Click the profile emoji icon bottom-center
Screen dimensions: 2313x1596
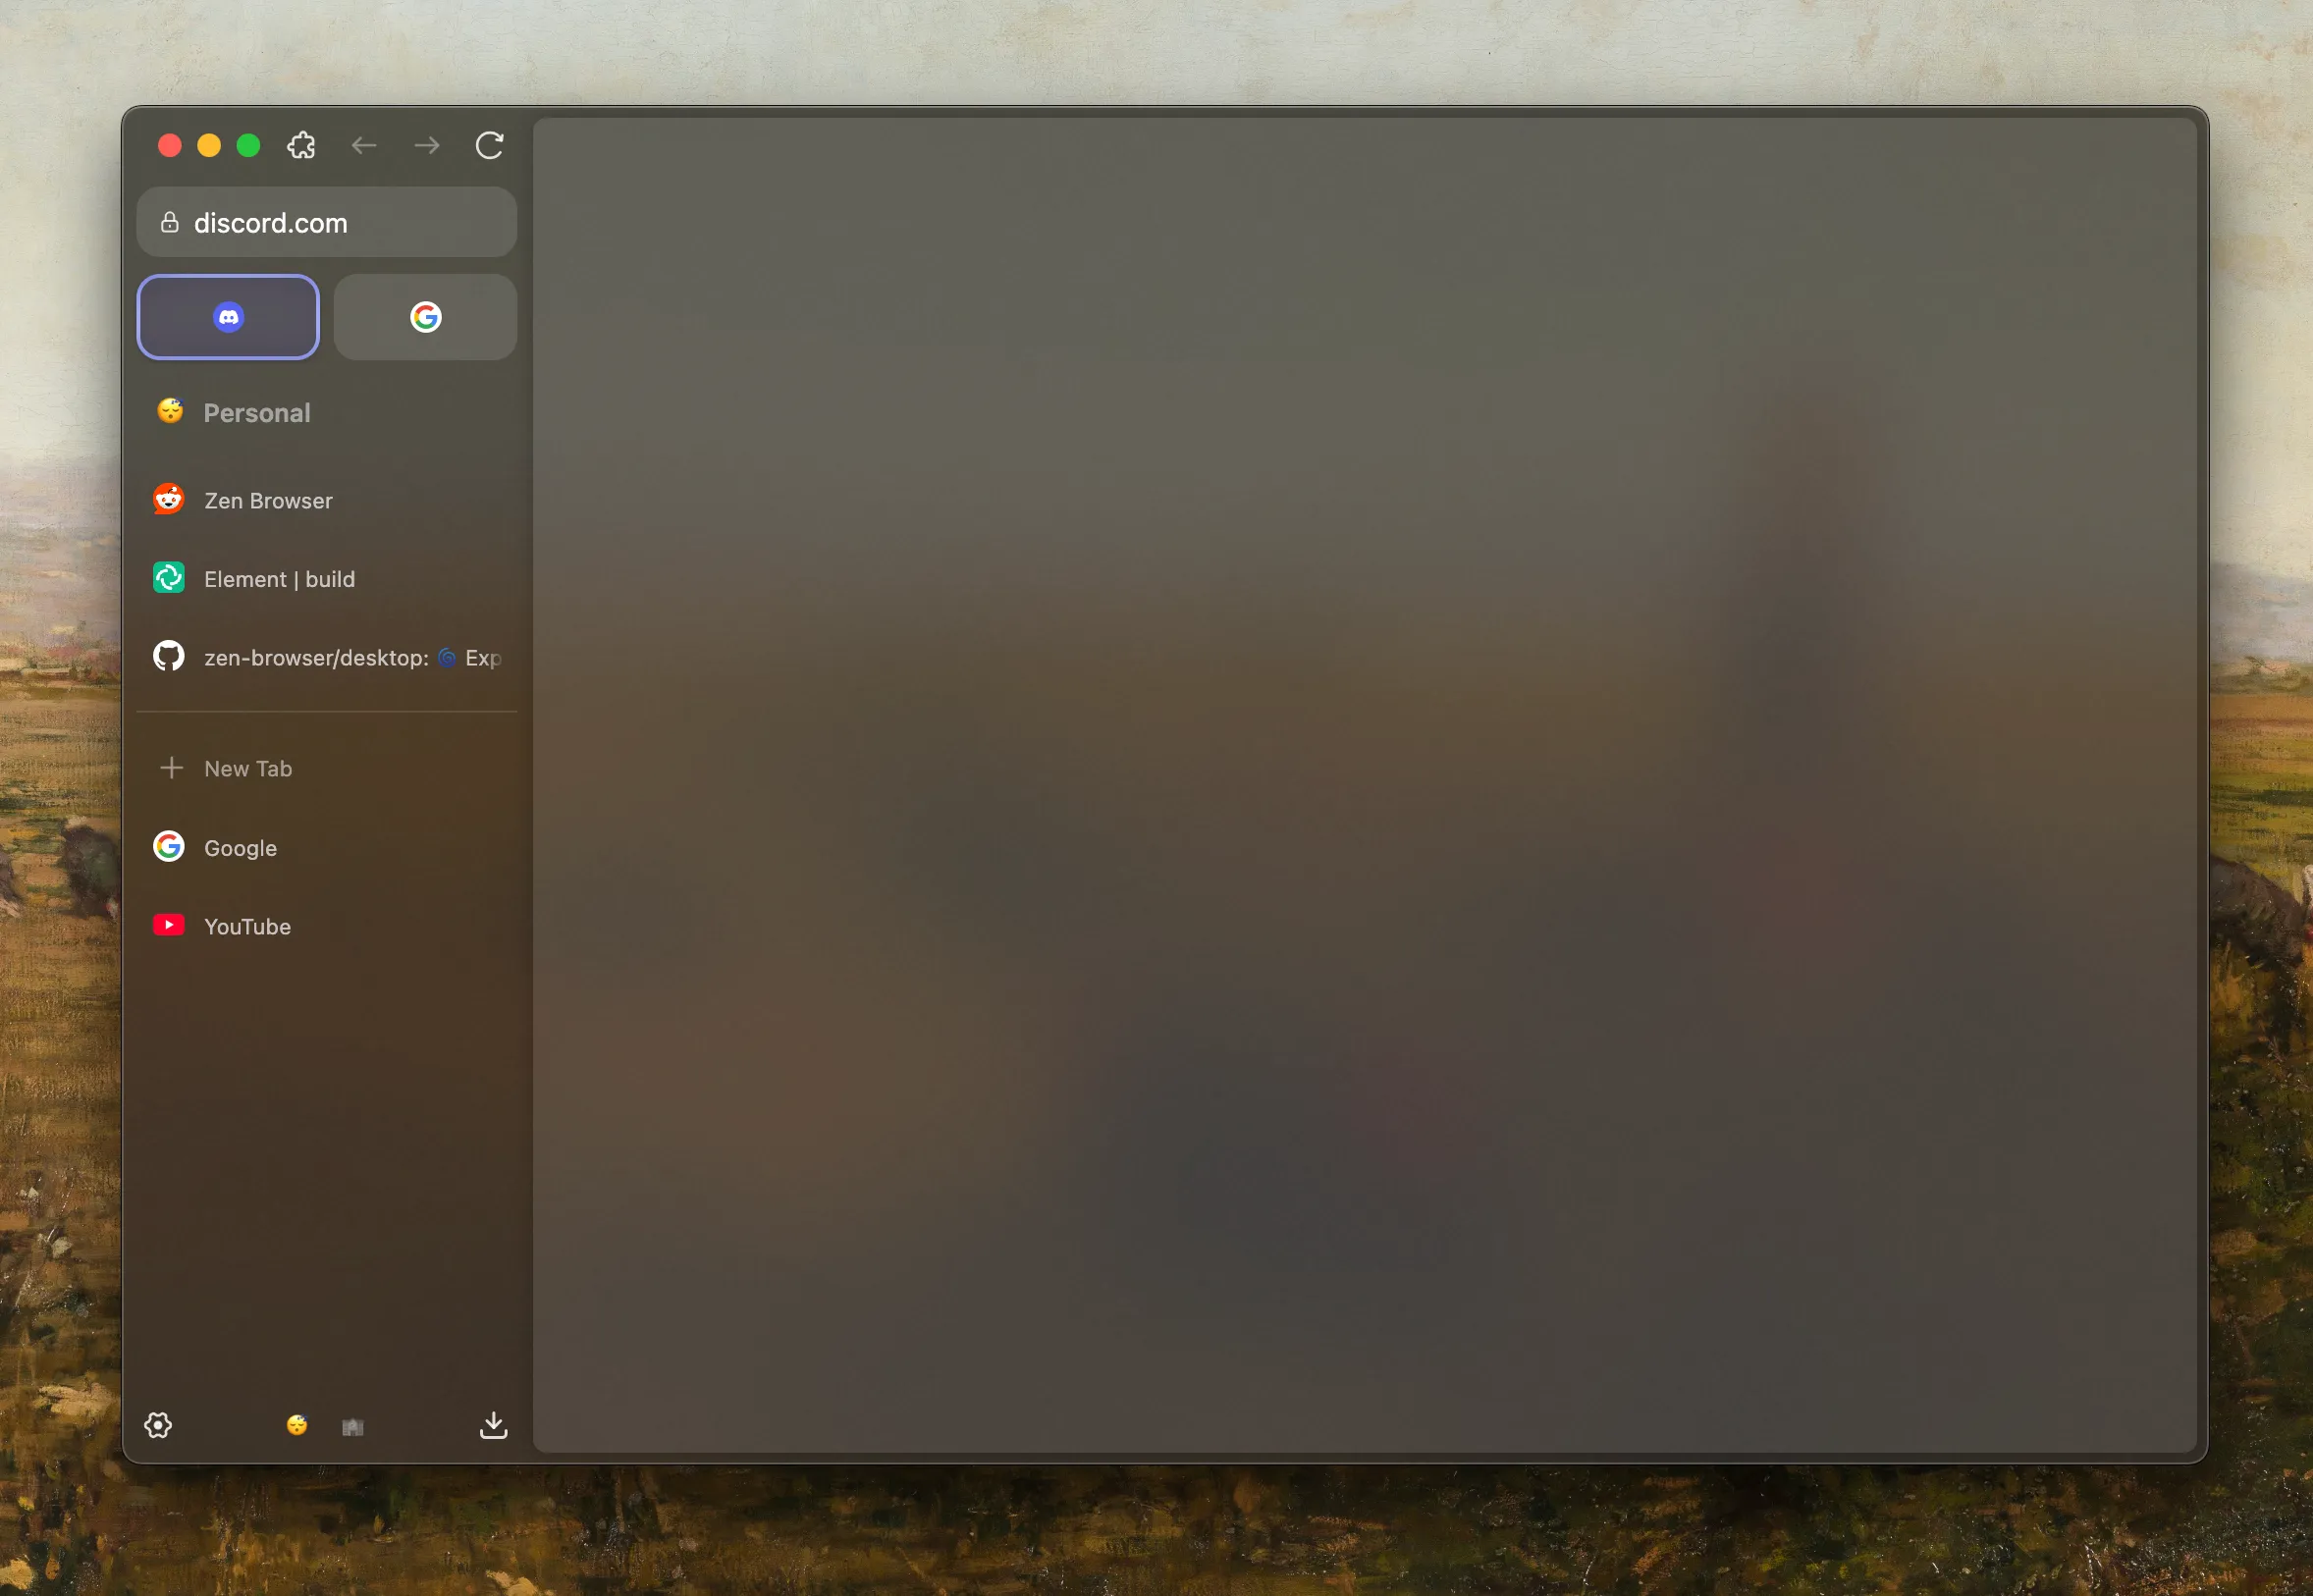pyautogui.click(x=296, y=1424)
